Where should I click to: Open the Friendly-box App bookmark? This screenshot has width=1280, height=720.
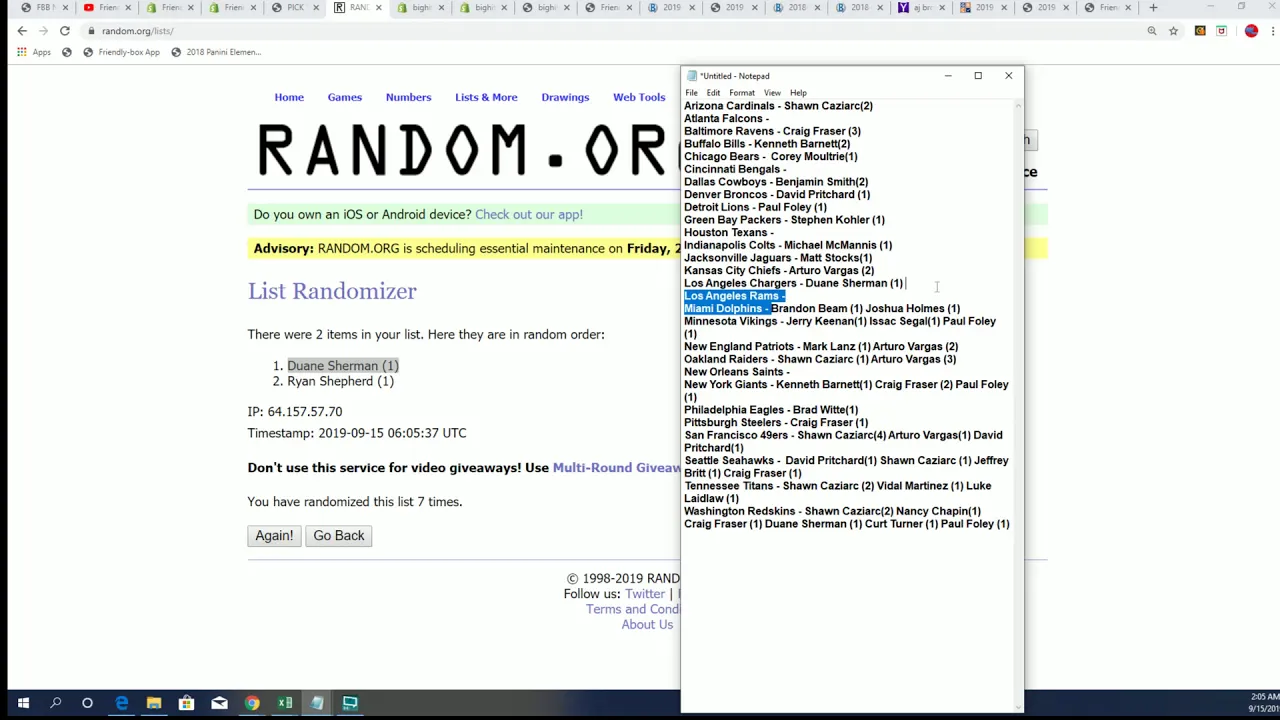tap(121, 52)
